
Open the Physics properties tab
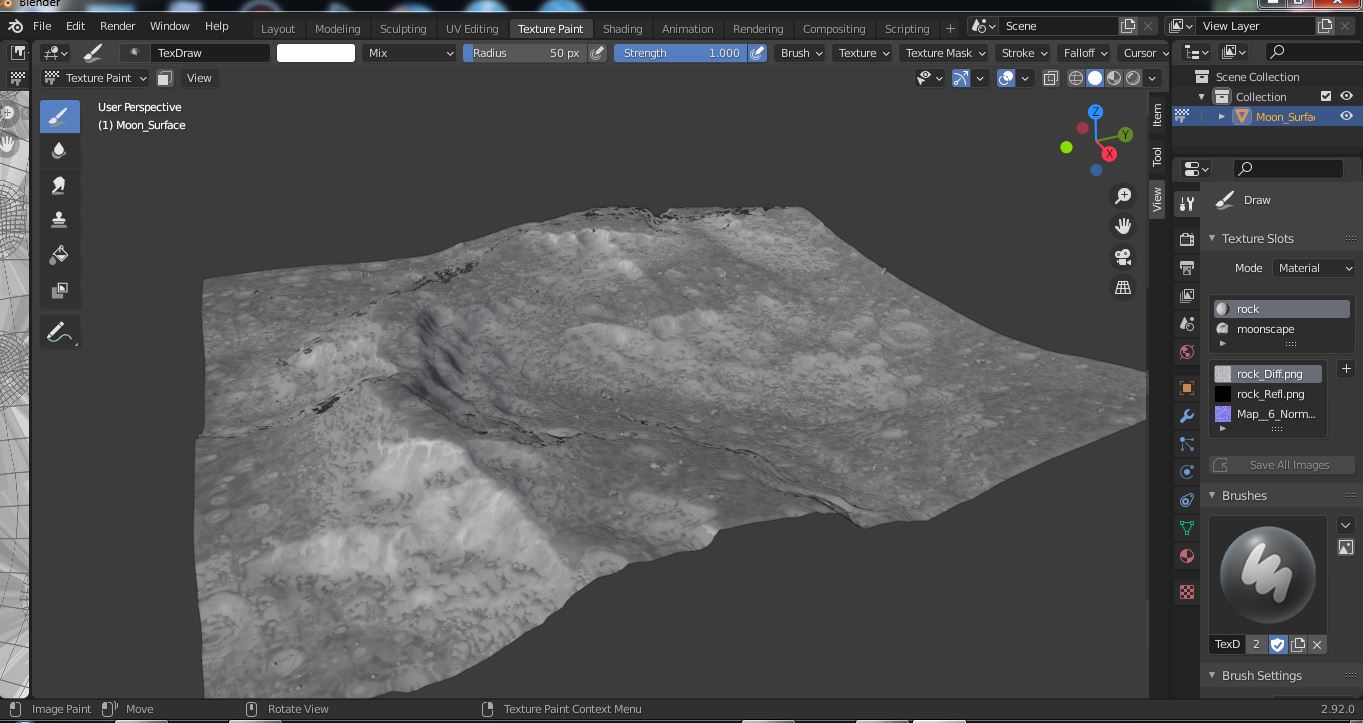1187,472
